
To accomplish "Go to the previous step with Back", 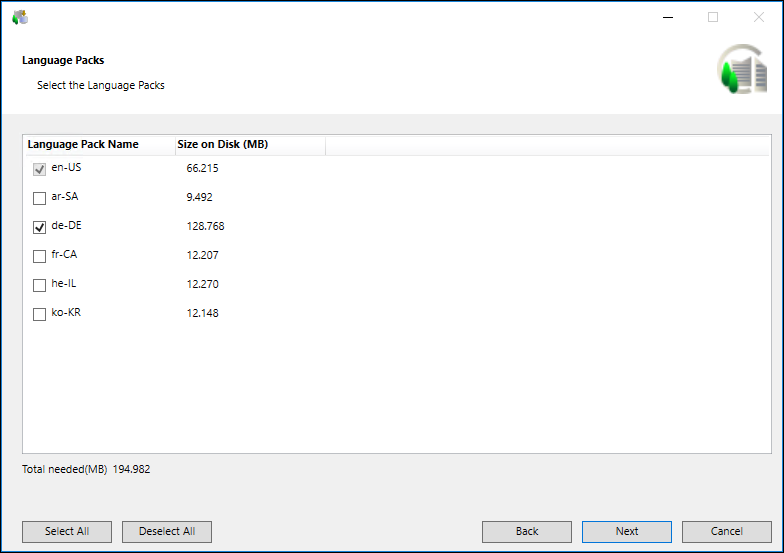I will coord(527,531).
